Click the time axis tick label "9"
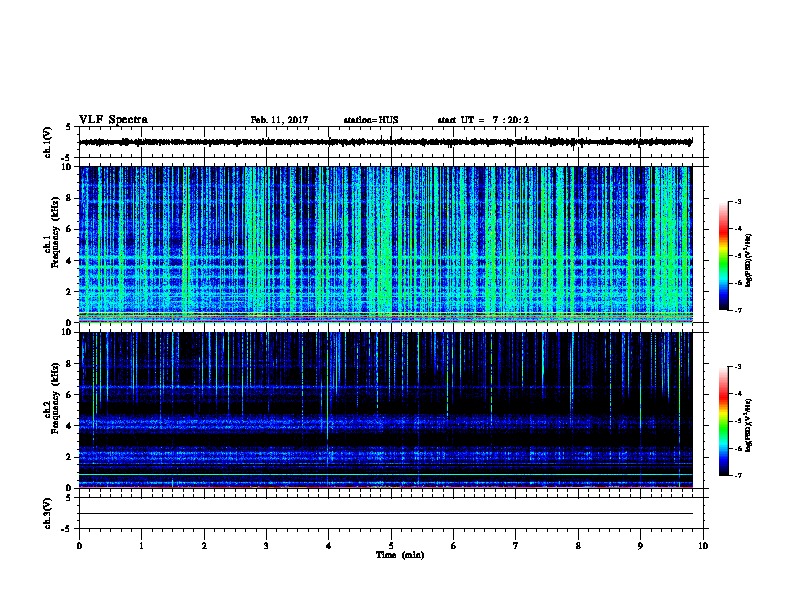The height and width of the screenshot is (612, 792). 640,546
